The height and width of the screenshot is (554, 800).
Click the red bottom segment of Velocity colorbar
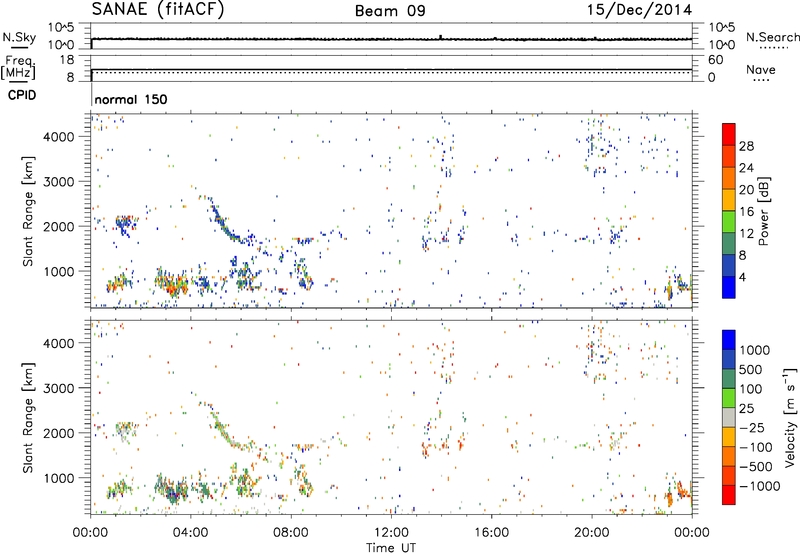(729, 495)
